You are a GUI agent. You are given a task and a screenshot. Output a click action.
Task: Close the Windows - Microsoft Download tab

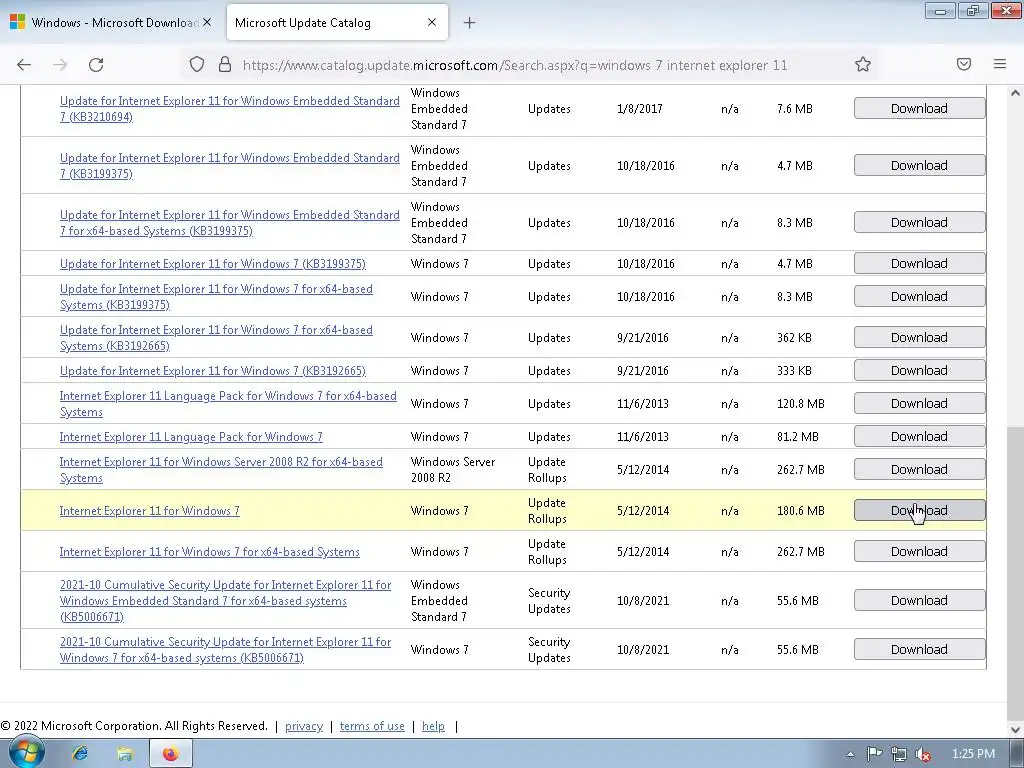tap(207, 22)
